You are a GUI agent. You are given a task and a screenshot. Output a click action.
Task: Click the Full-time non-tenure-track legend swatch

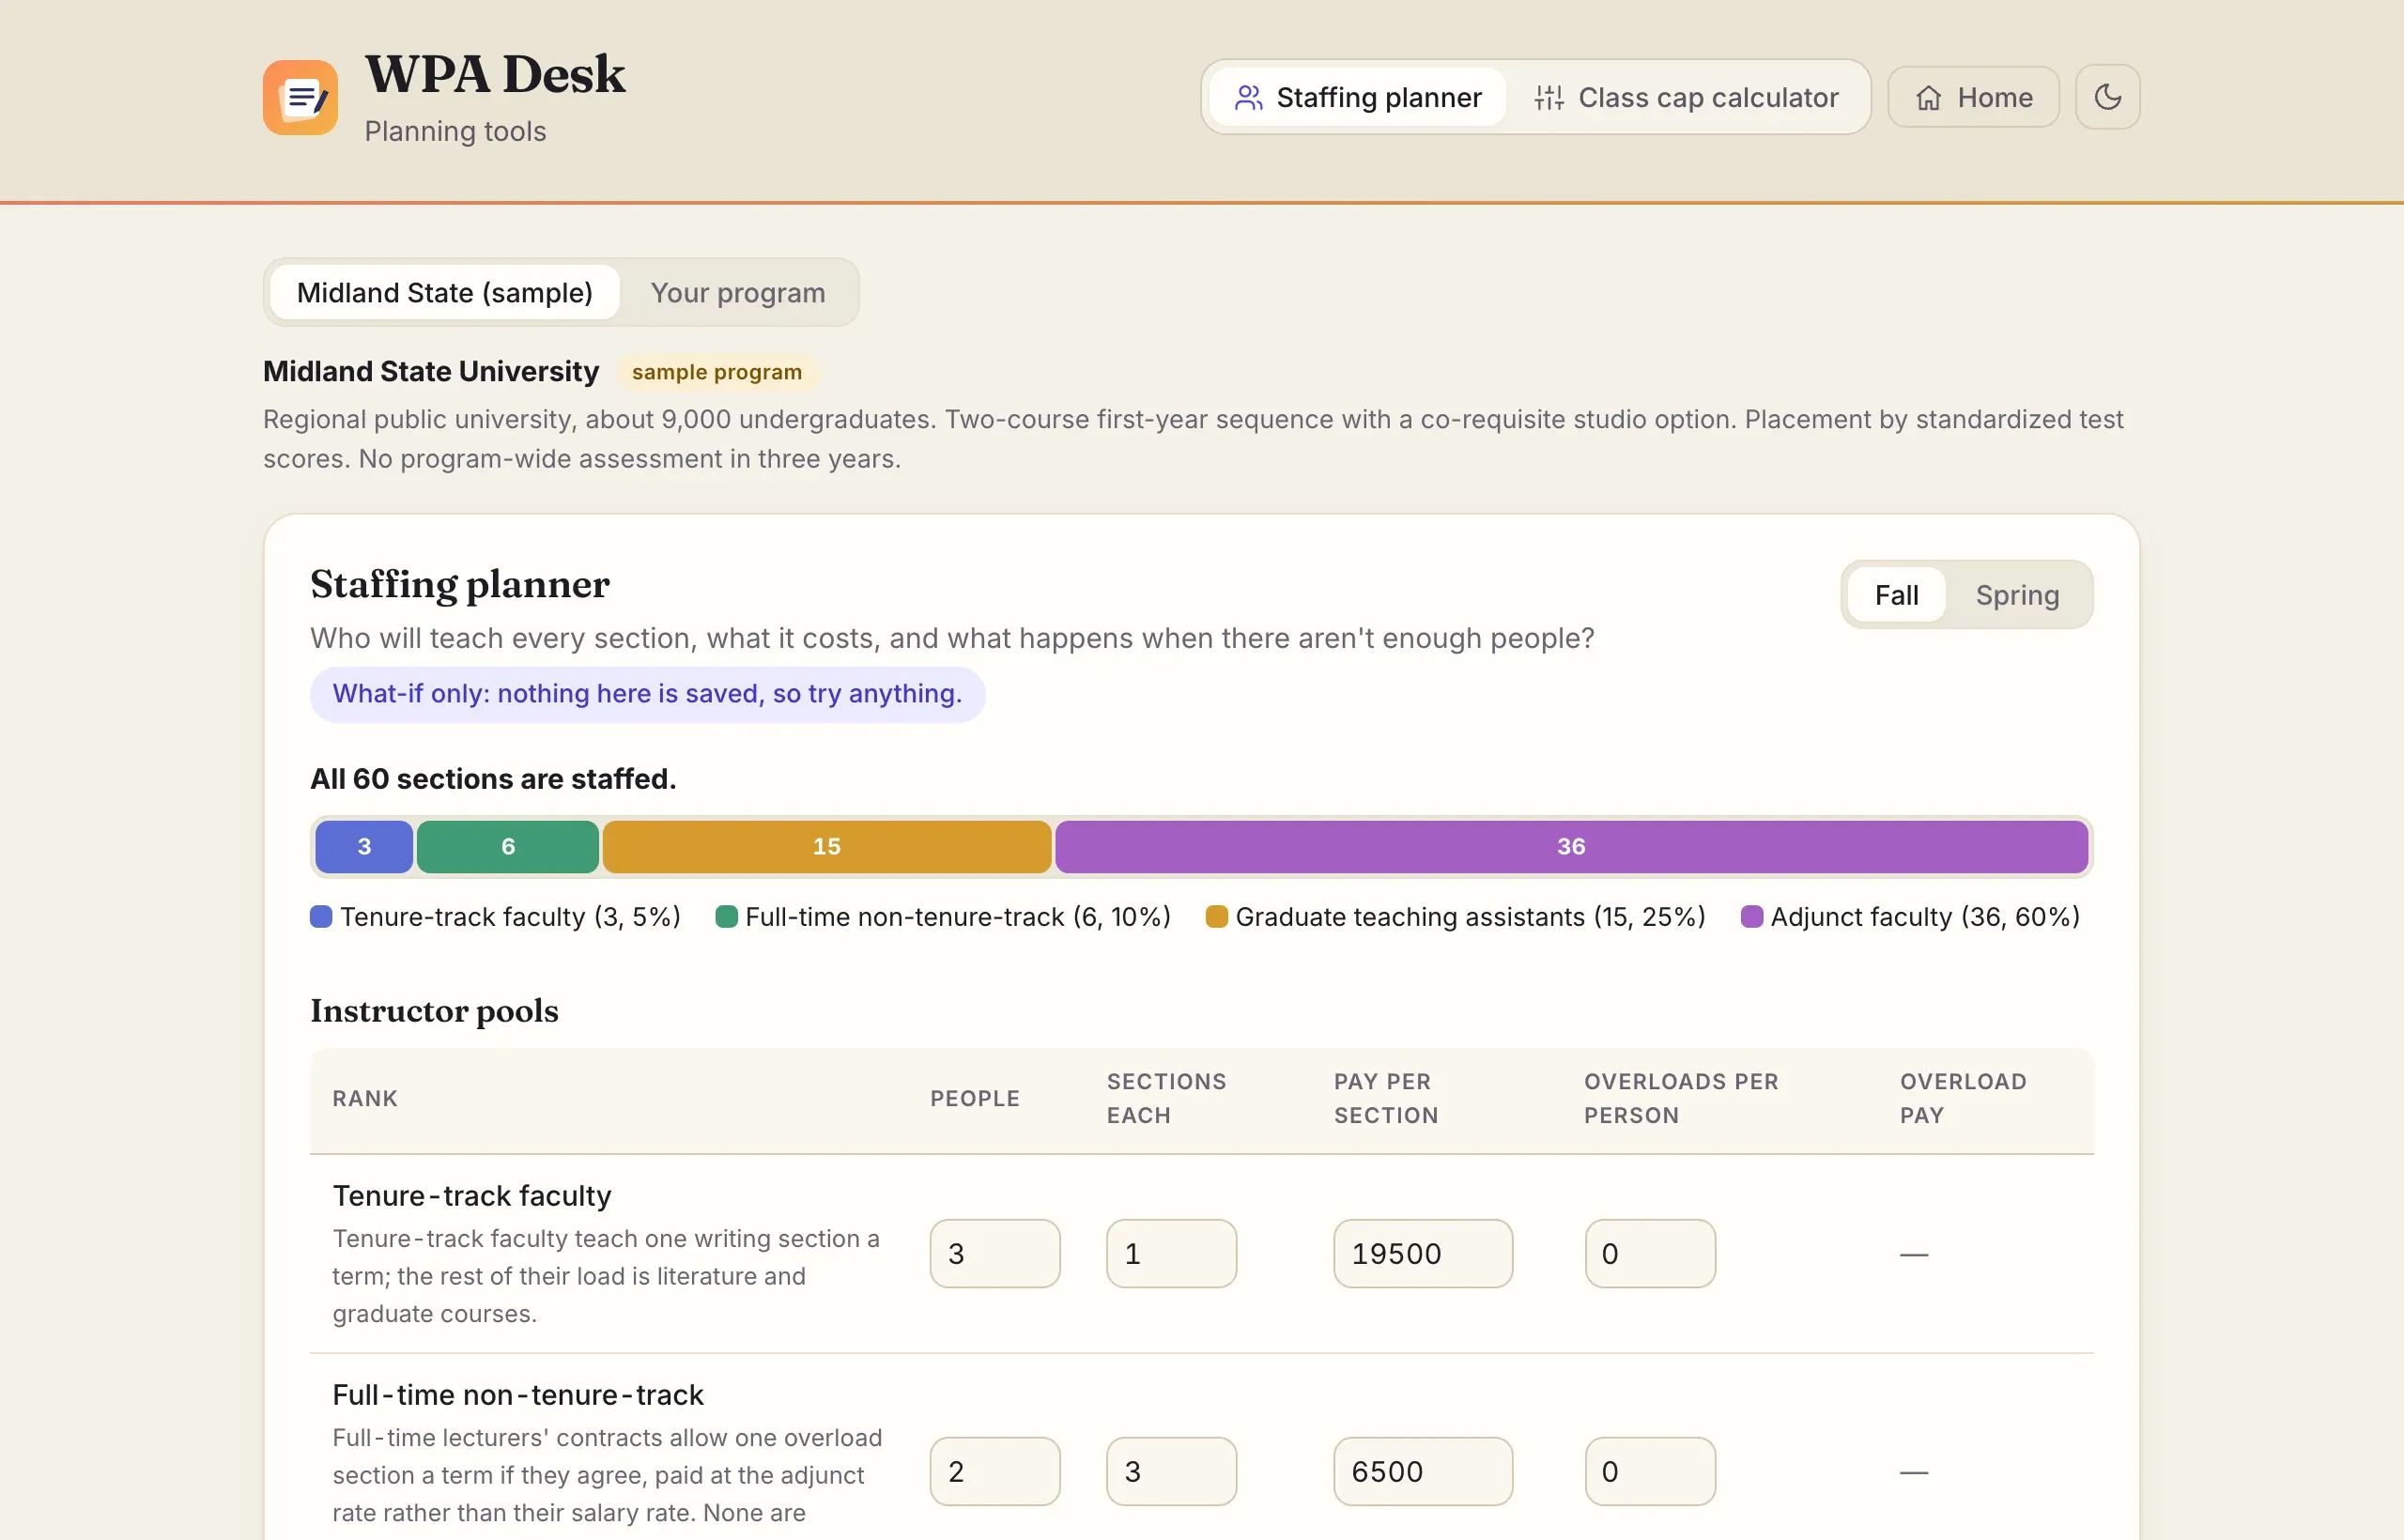click(727, 917)
